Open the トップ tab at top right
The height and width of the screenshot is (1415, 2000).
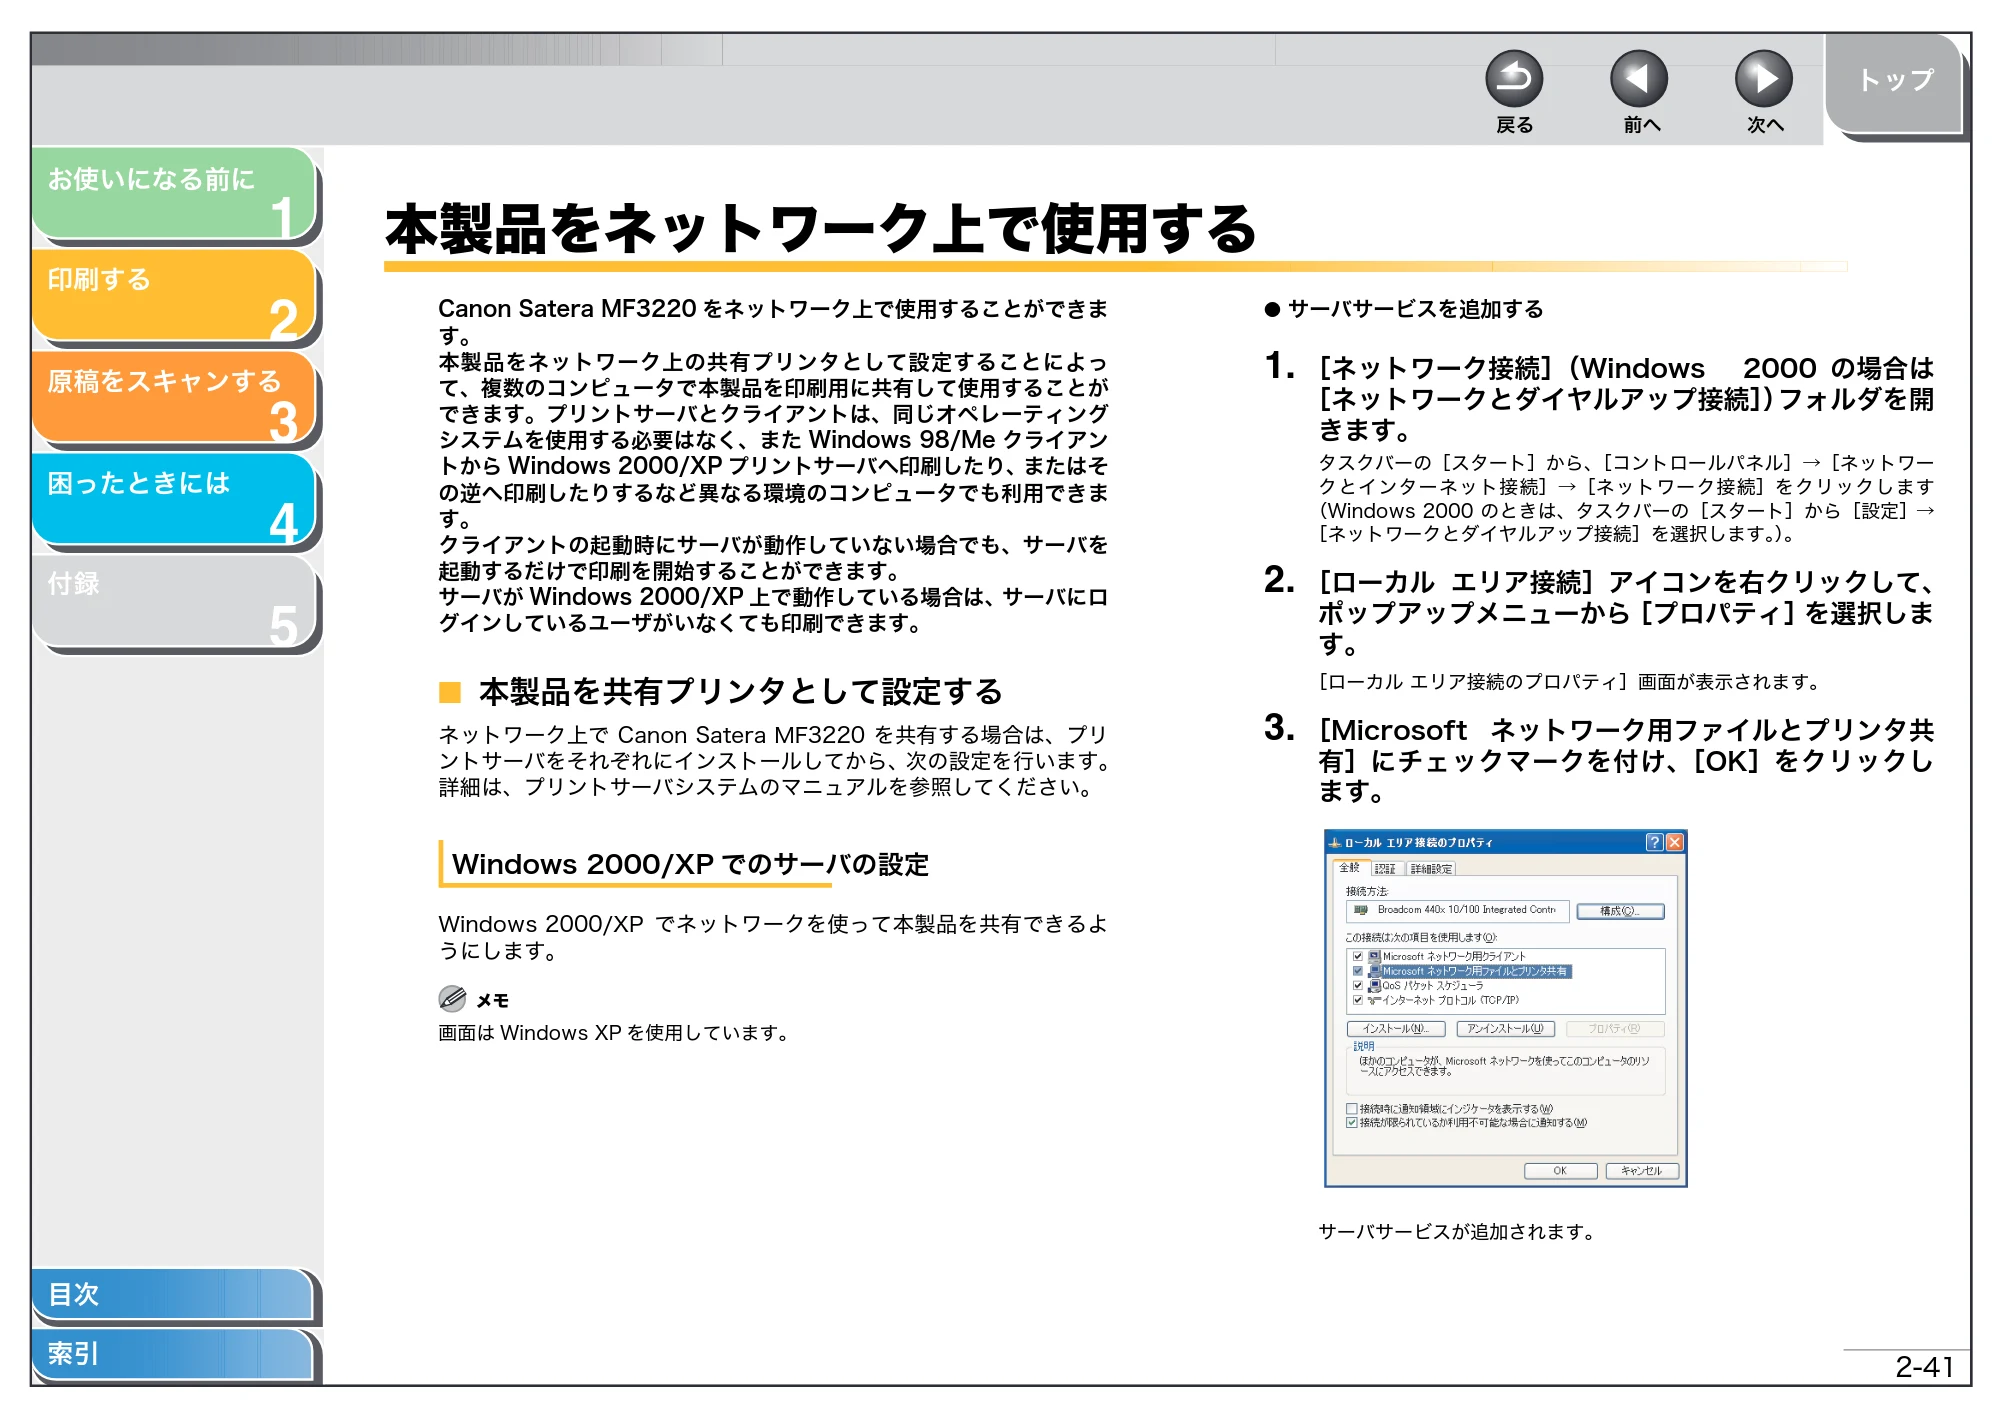pos(1894,82)
